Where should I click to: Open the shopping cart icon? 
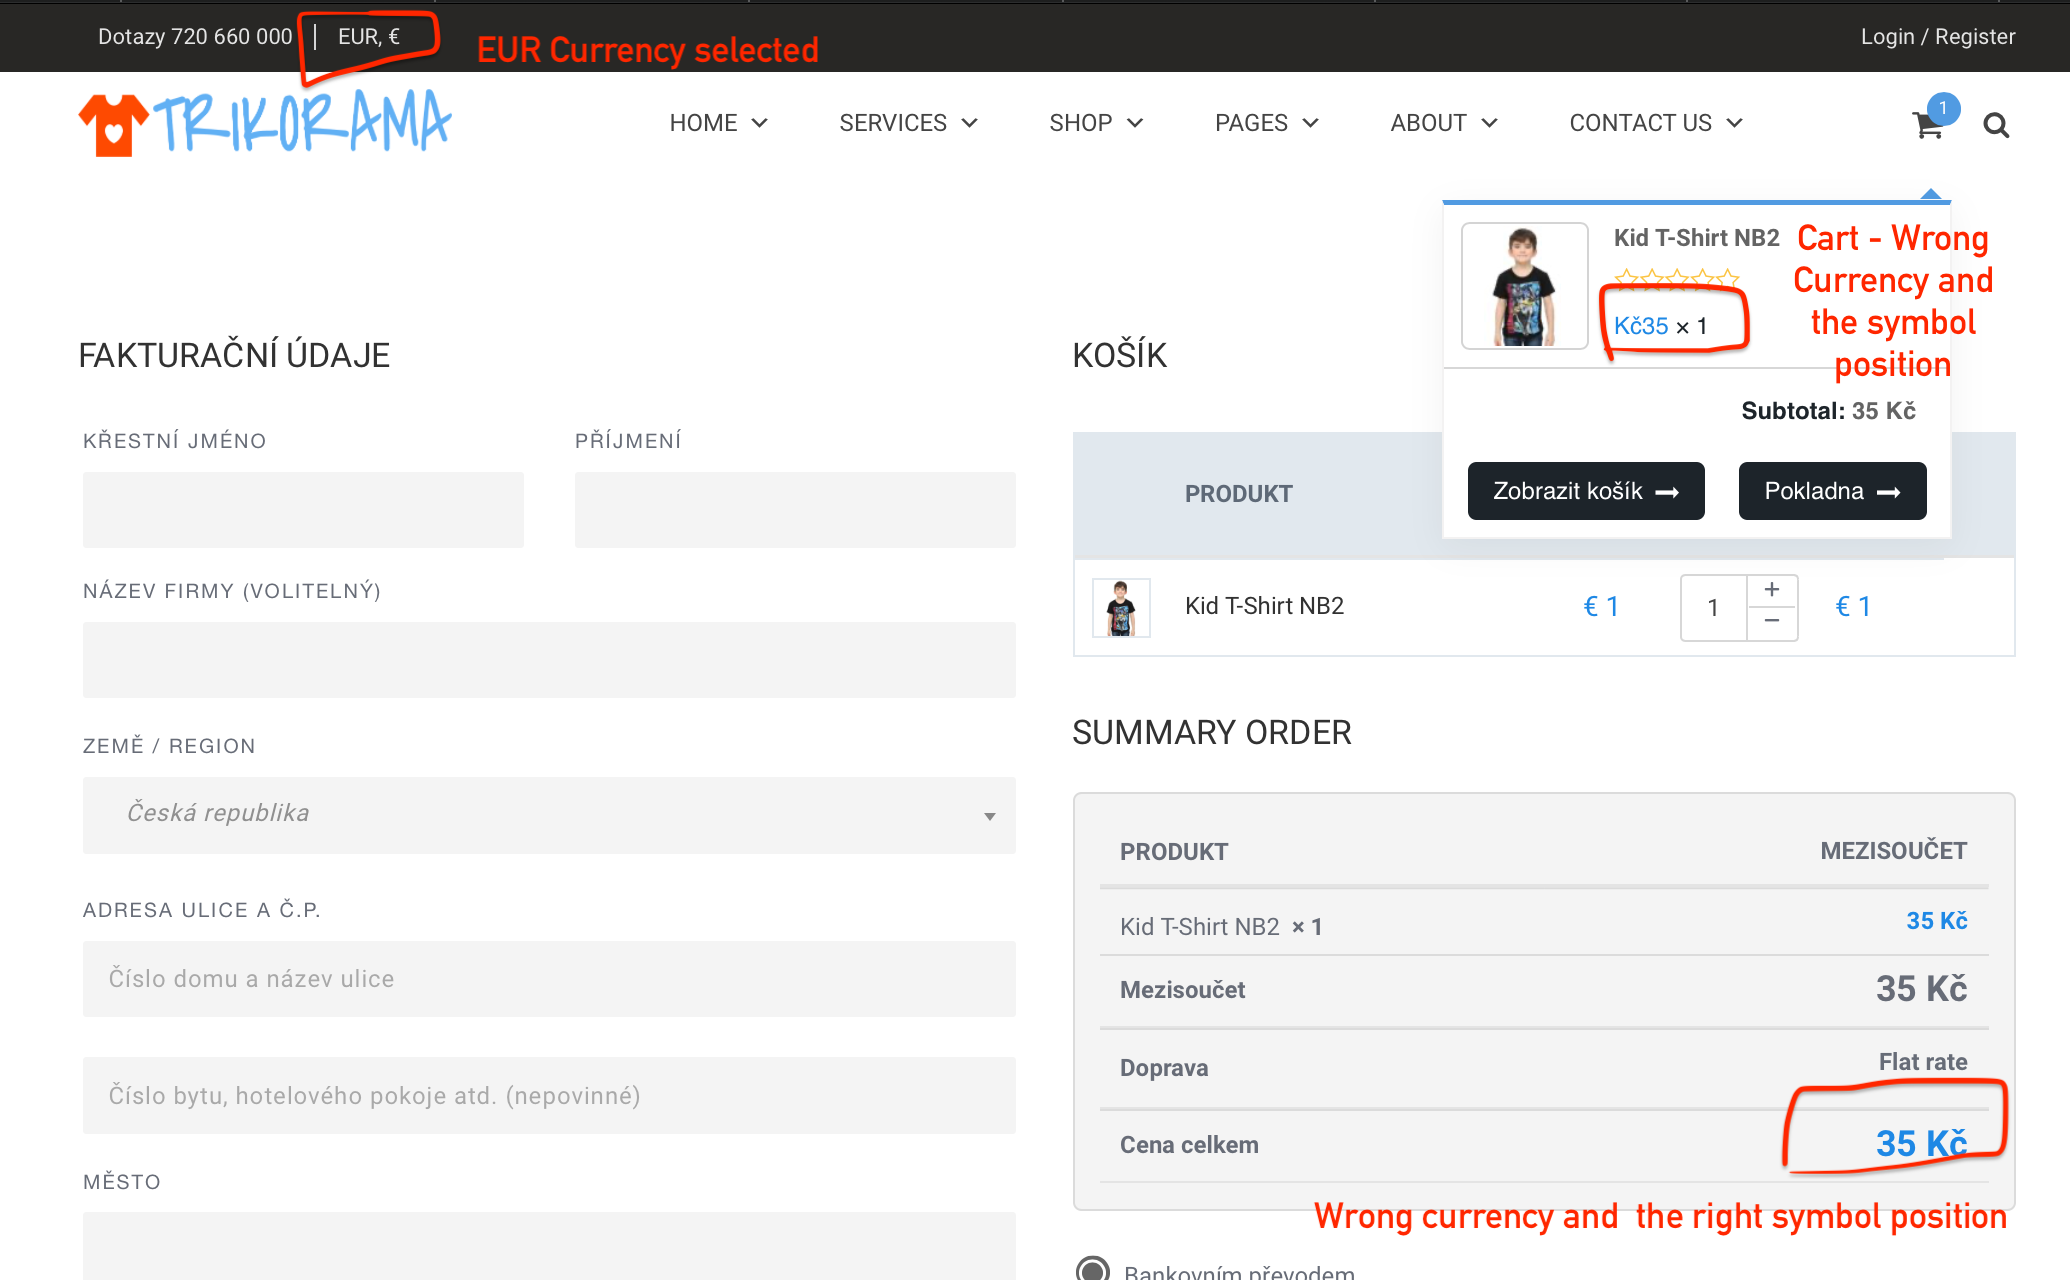point(1927,125)
